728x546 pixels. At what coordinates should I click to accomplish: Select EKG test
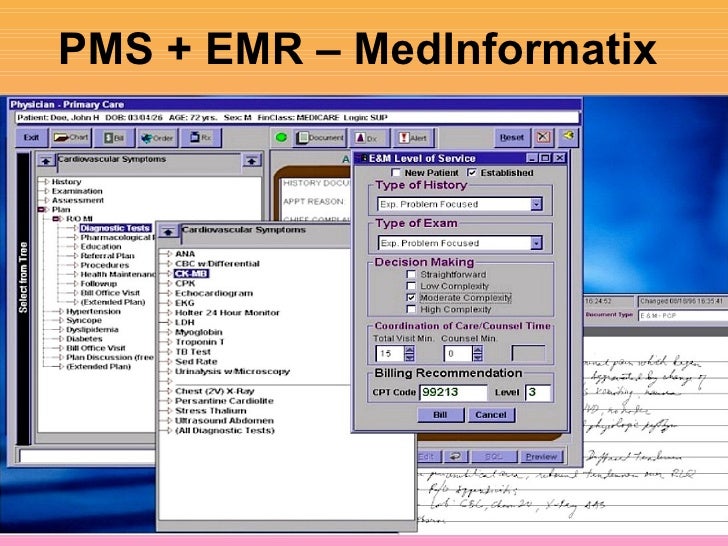(184, 303)
